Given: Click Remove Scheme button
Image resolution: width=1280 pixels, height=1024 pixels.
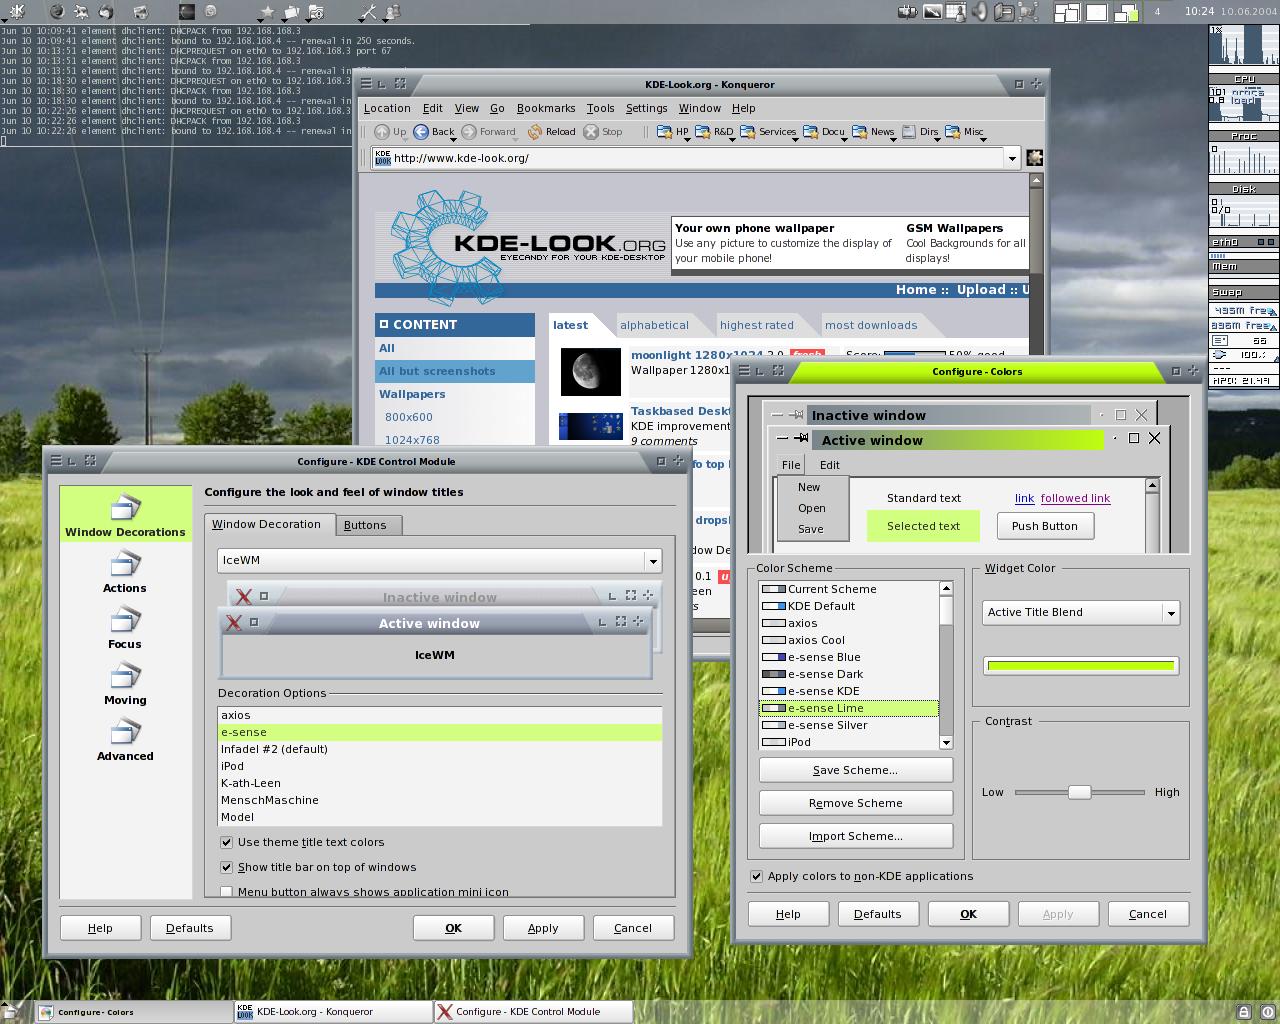Looking at the screenshot, I should 856,803.
